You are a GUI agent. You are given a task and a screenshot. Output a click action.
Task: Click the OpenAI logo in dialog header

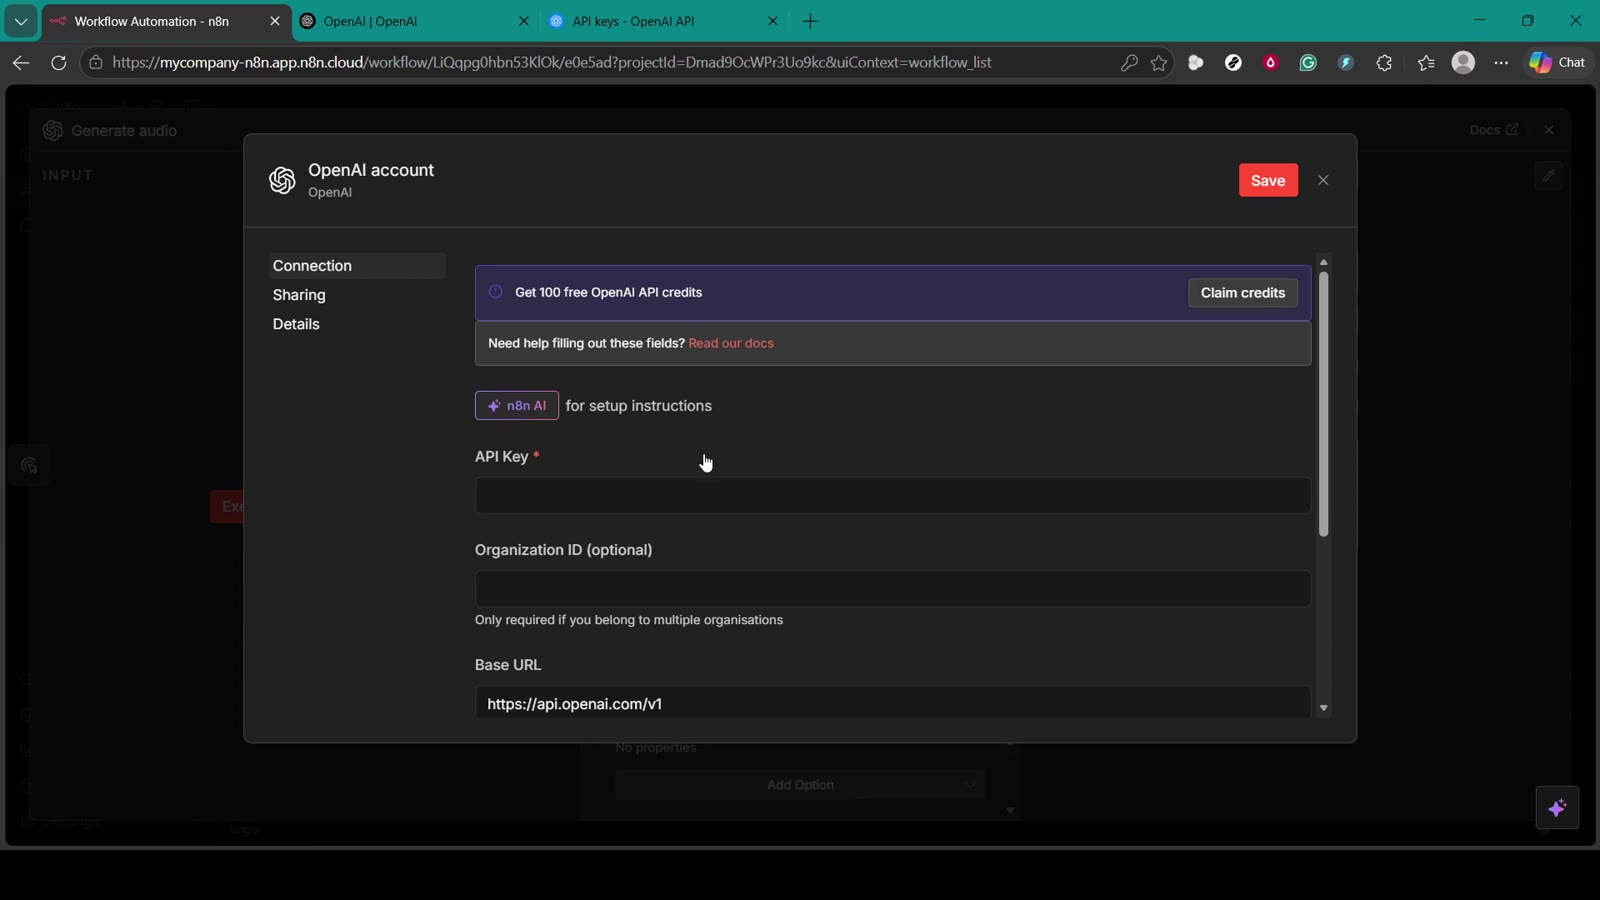tap(282, 180)
